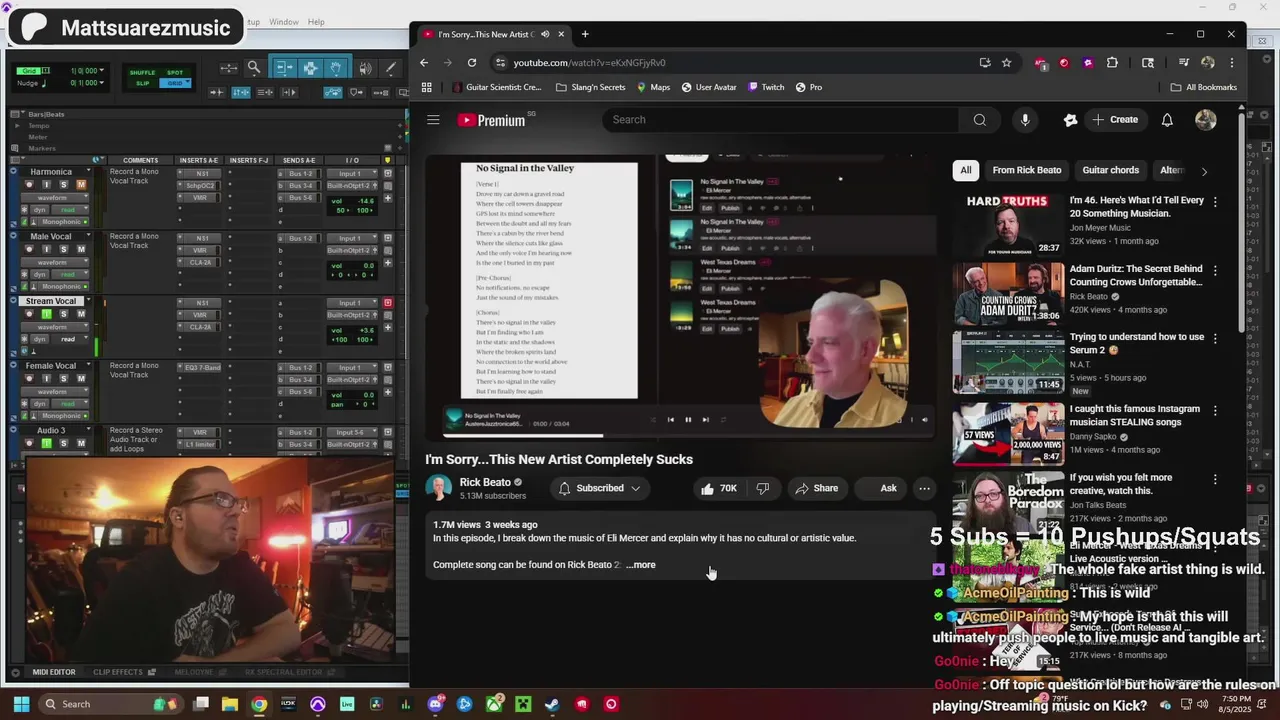Open the Window menu in Pro Tools
Image resolution: width=1280 pixels, height=720 pixels.
[284, 22]
